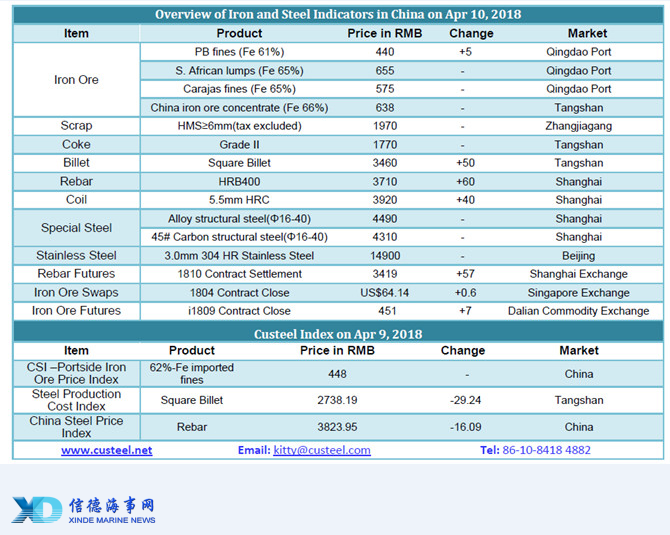Image resolution: width=670 pixels, height=535 pixels.
Task: Click the price value US$64.14
Action: tap(385, 293)
